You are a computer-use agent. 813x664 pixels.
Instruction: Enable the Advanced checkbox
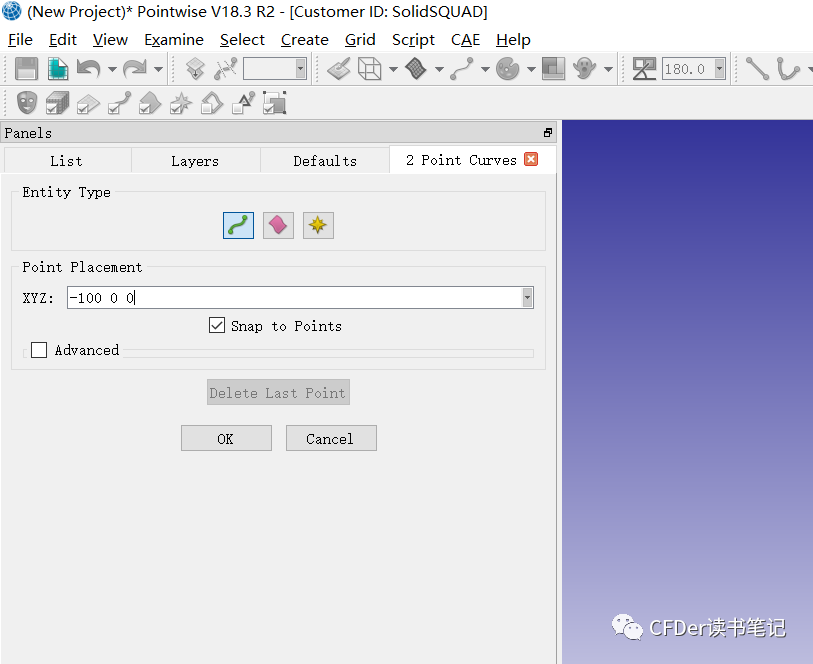tap(39, 350)
